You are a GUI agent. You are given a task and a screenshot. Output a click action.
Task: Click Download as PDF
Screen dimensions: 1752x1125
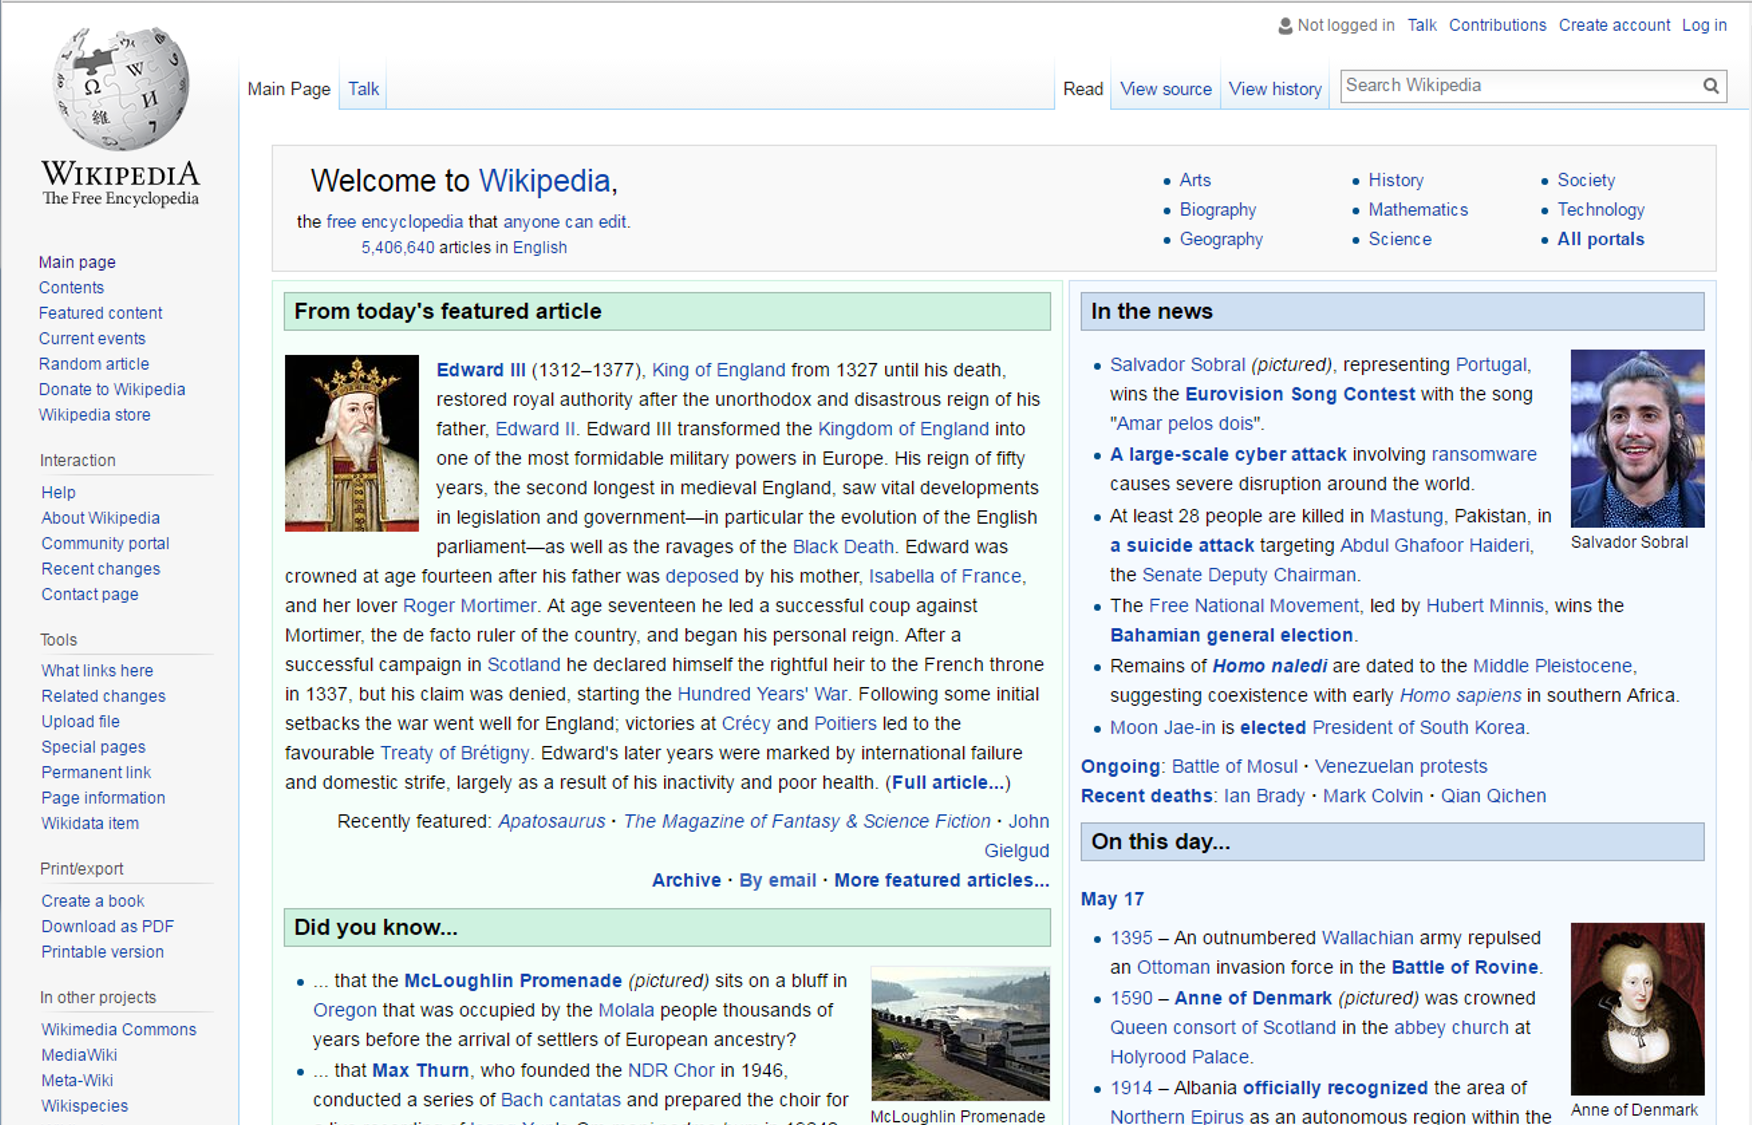107,927
